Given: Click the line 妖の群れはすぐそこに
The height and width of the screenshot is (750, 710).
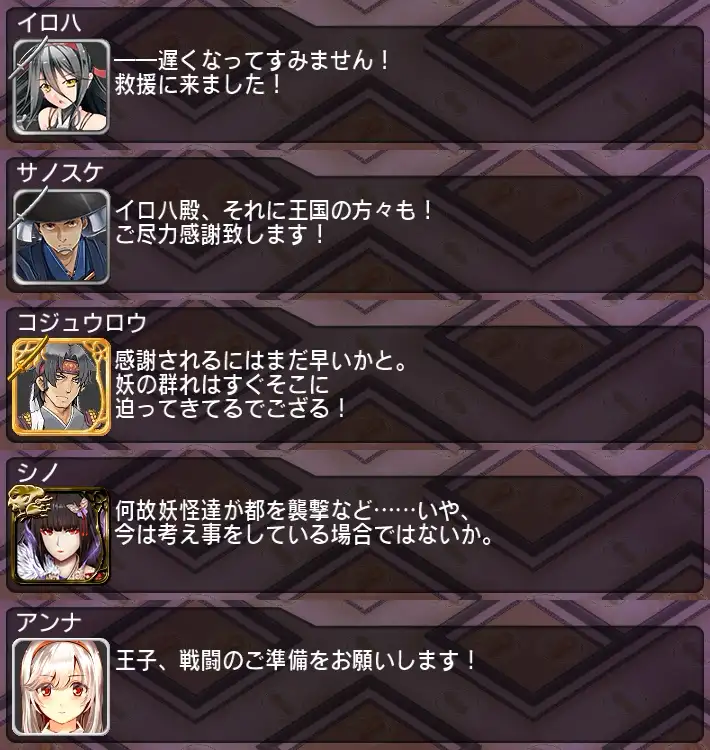Looking at the screenshot, I should point(222,385).
